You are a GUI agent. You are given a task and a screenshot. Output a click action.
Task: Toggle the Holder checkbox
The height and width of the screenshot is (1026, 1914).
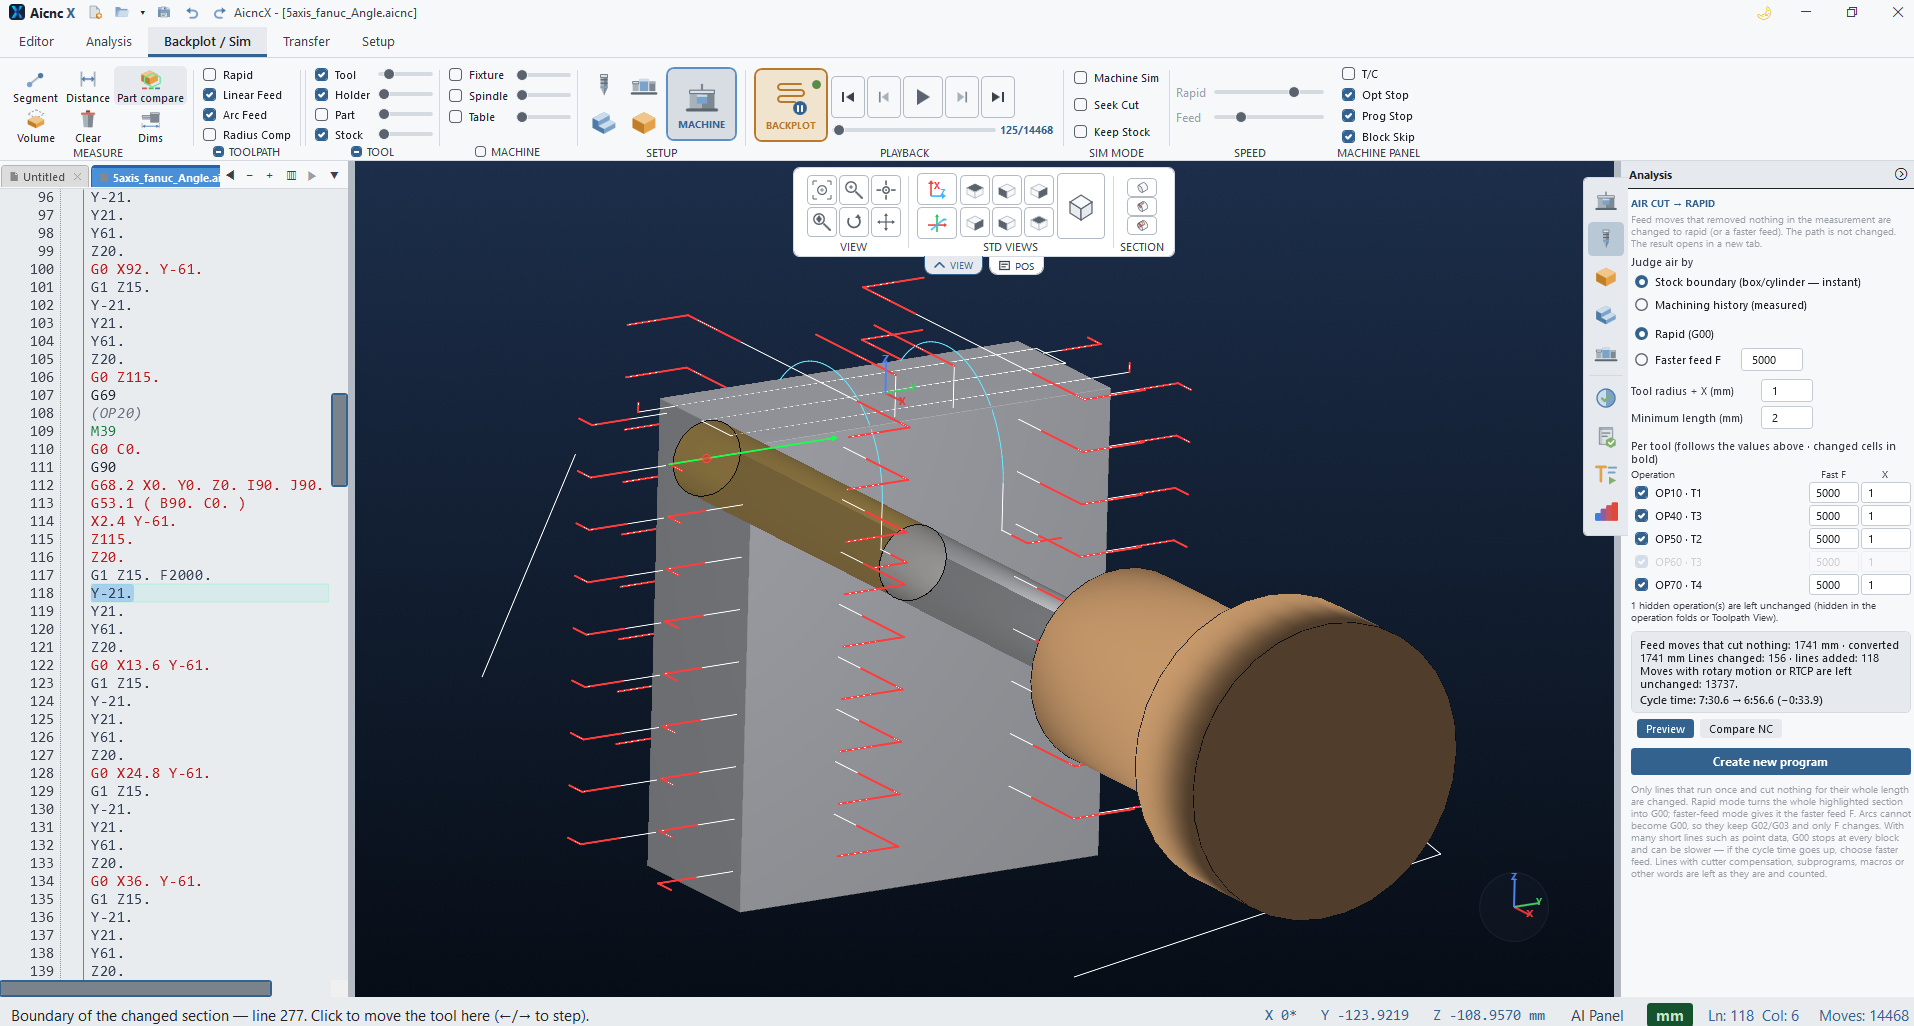coord(322,95)
